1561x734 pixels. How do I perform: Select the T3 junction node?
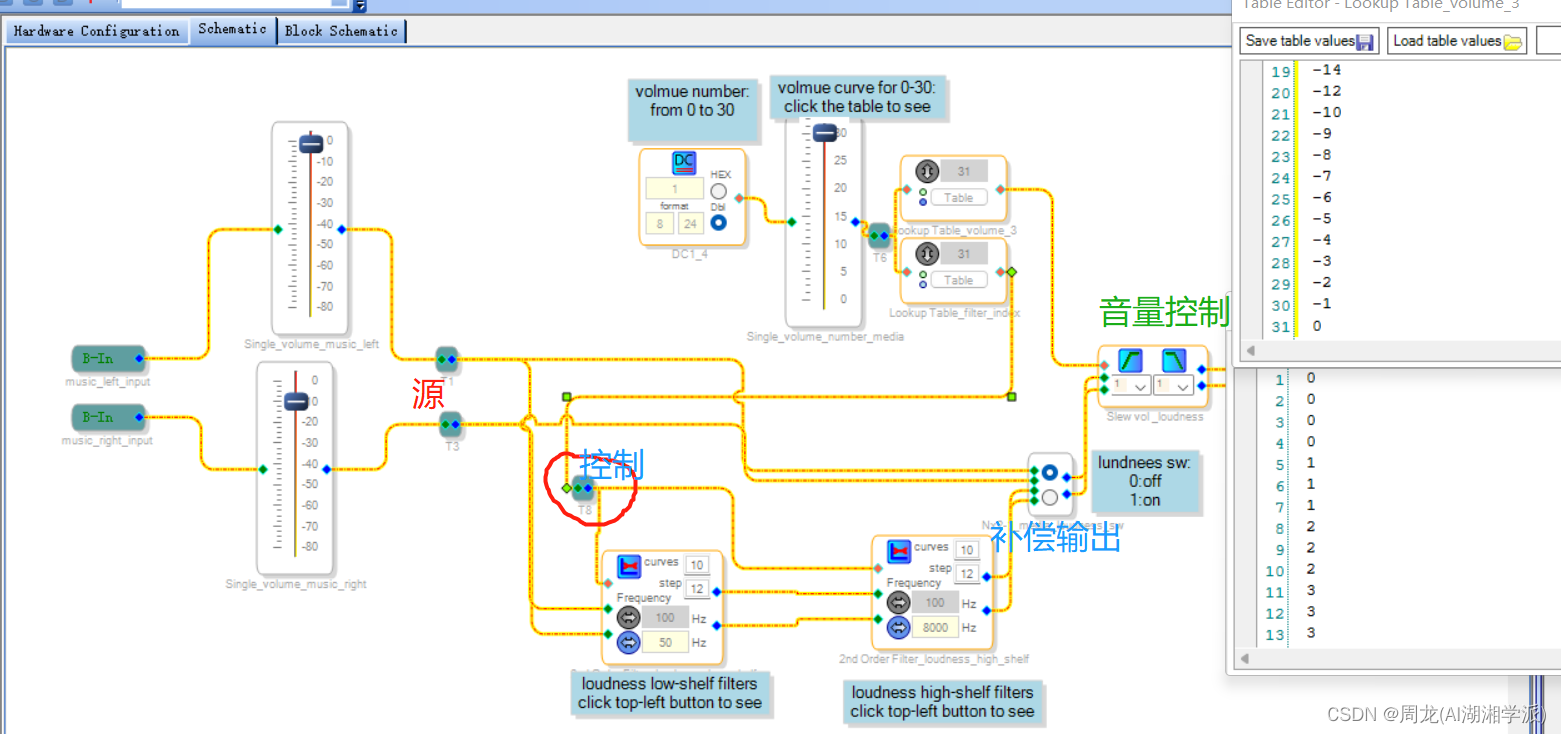451,425
